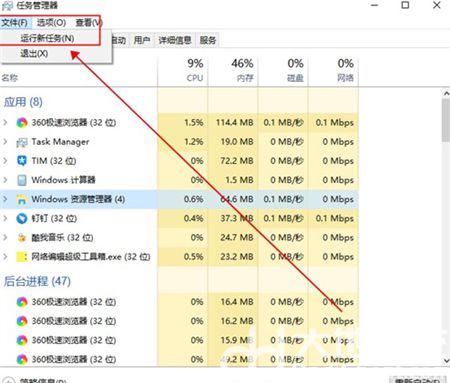Select the 应用 (8) group heading
Screen dimensions: 450x383
23,102
